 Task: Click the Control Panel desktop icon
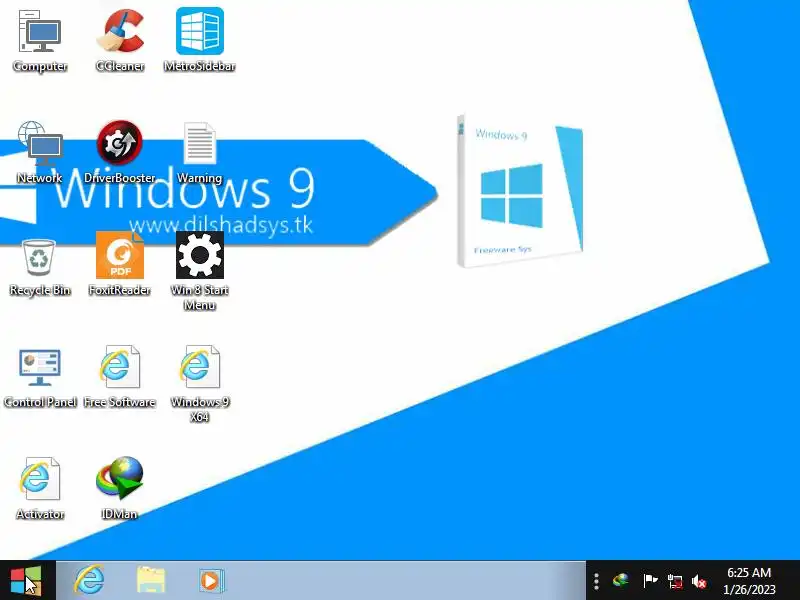click(40, 379)
